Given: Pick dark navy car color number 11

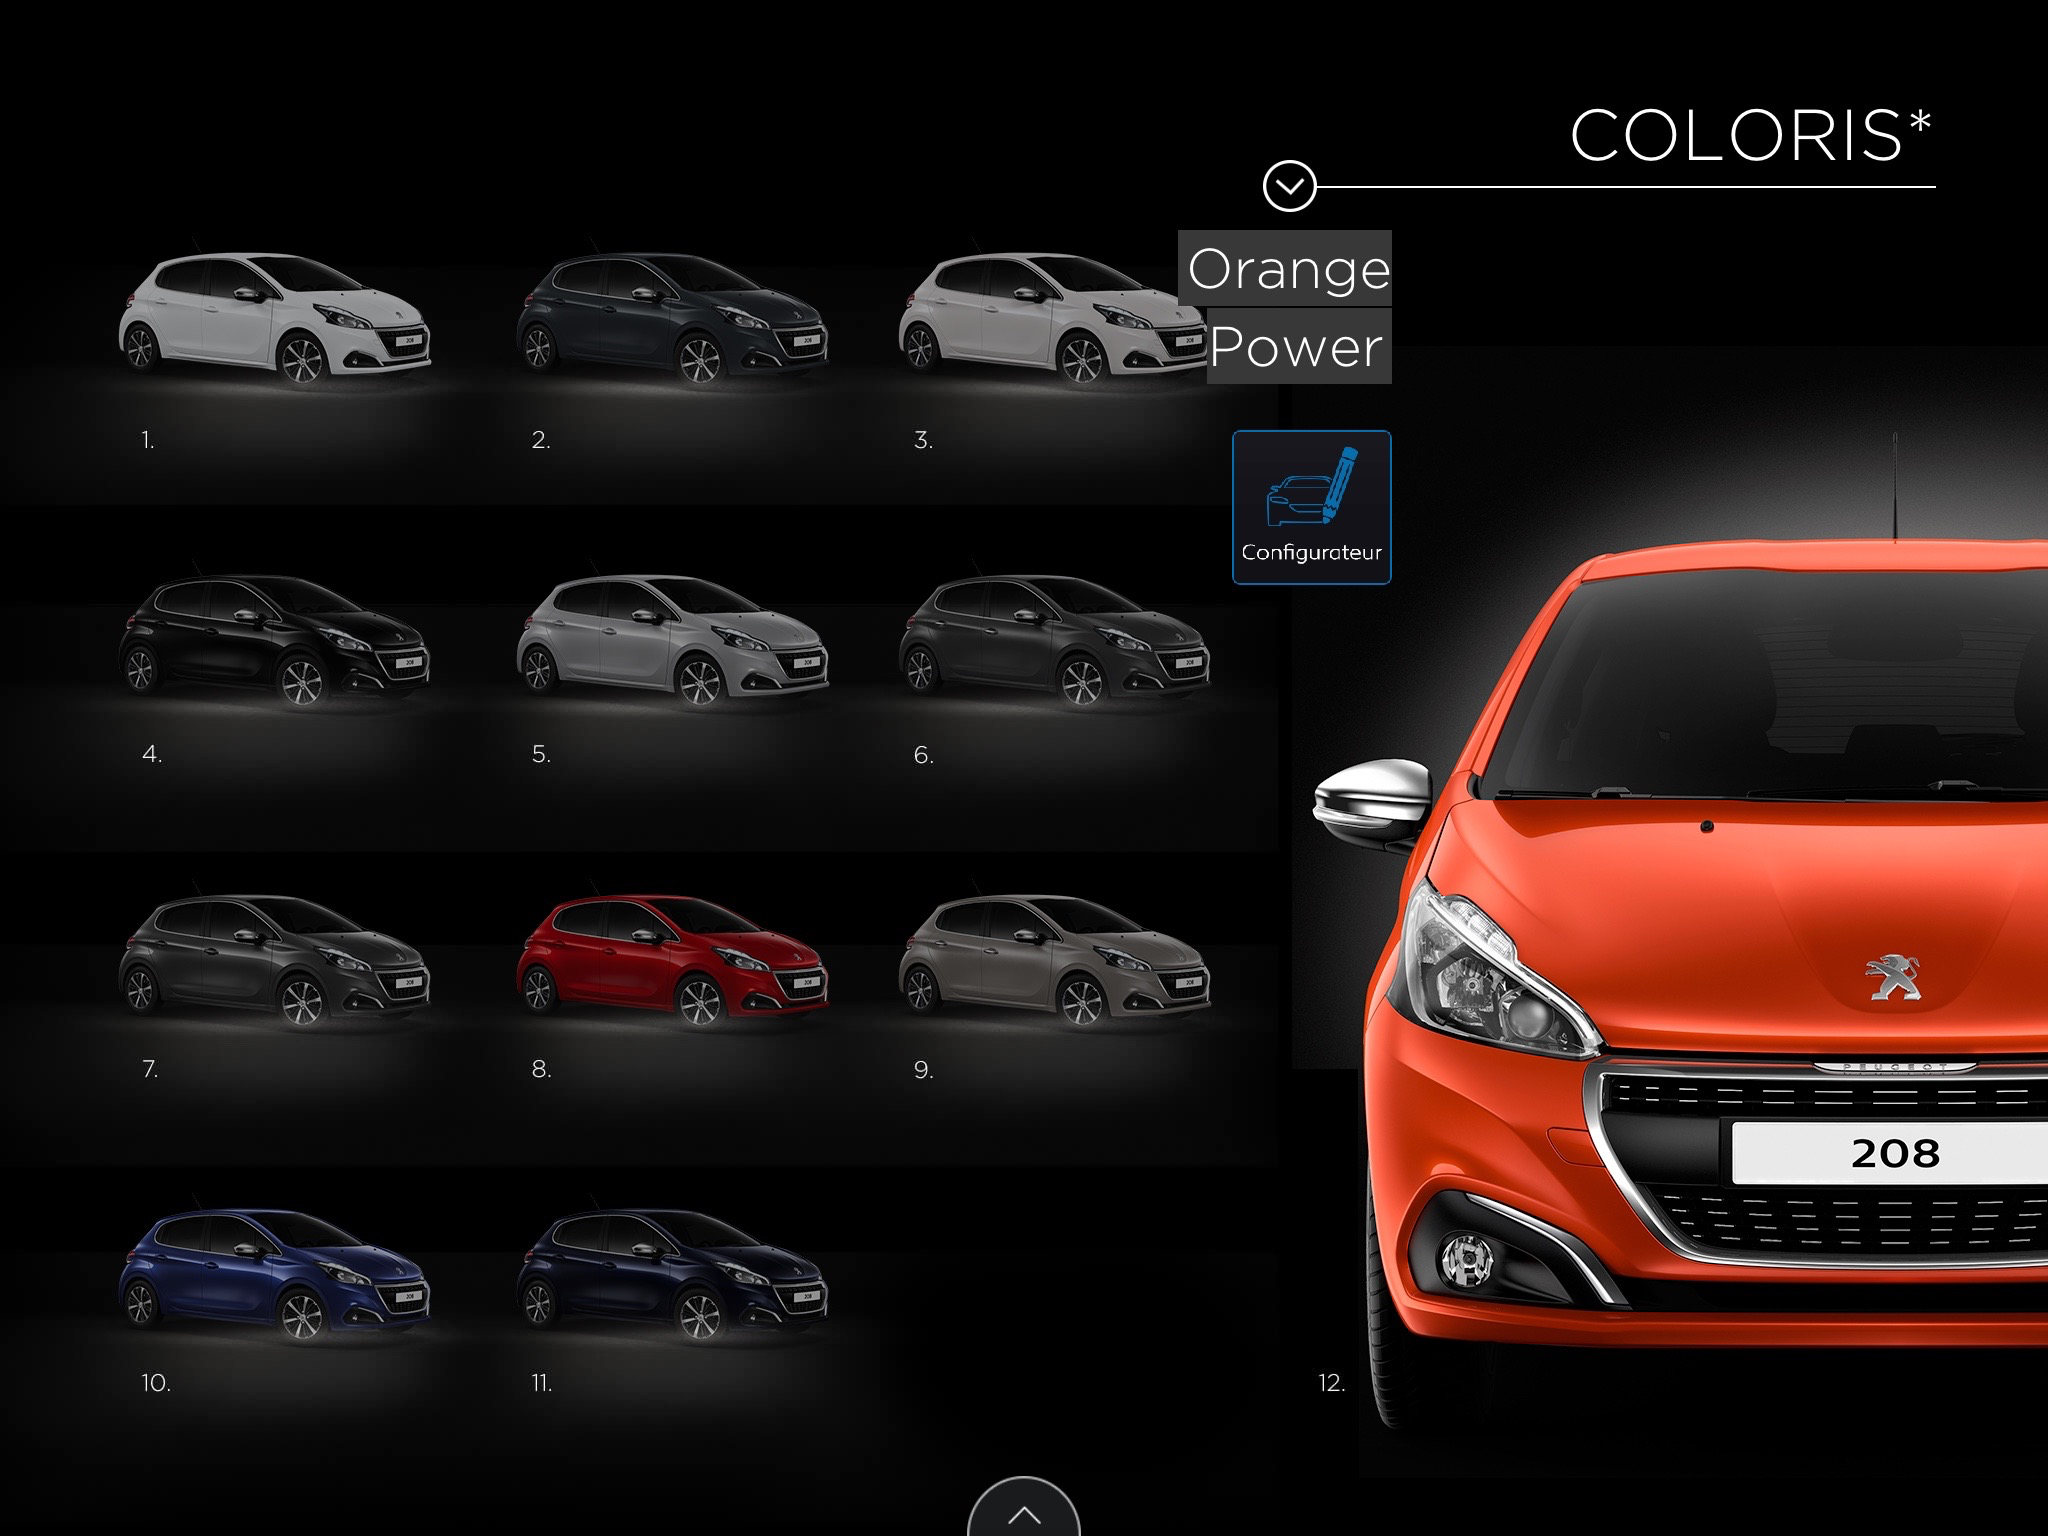Looking at the screenshot, I should coord(672,1272).
